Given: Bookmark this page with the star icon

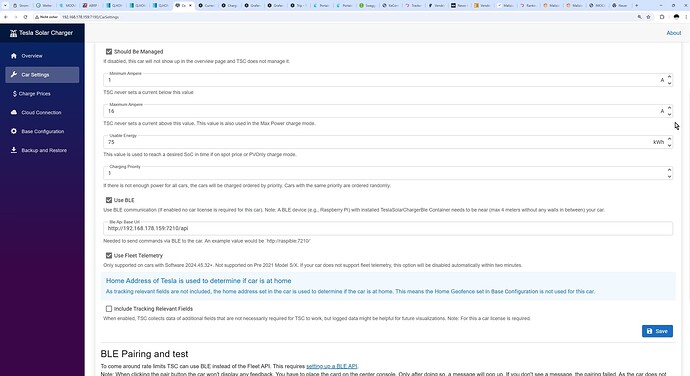Looking at the screenshot, I should [648, 17].
